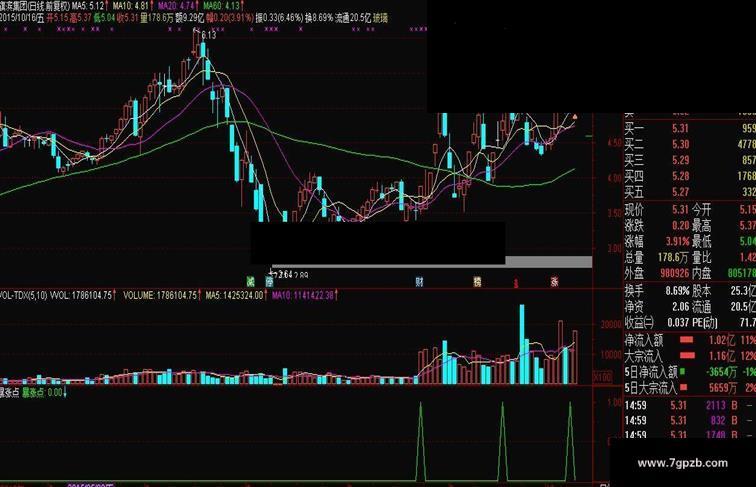756x487 pixels.
Task: Click the 玻璃 sector link in header
Action: click(380, 18)
